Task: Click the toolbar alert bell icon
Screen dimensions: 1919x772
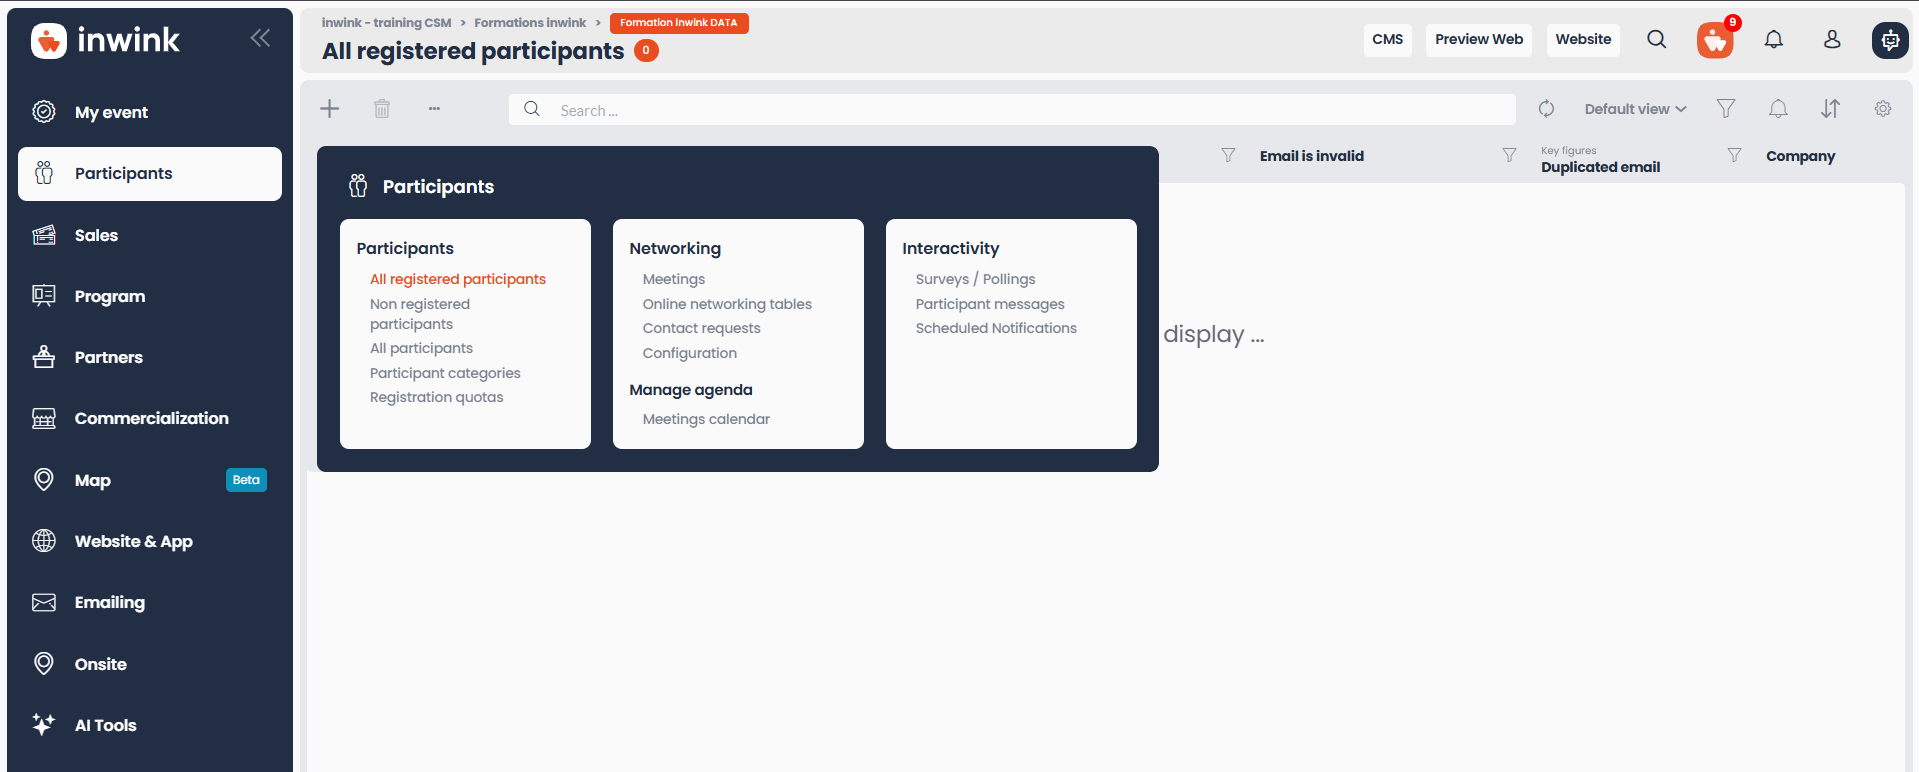Action: pos(1778,109)
